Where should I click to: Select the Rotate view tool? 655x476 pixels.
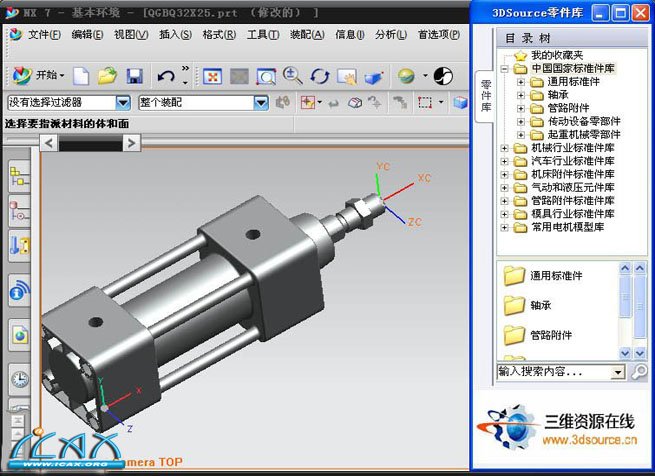point(320,76)
